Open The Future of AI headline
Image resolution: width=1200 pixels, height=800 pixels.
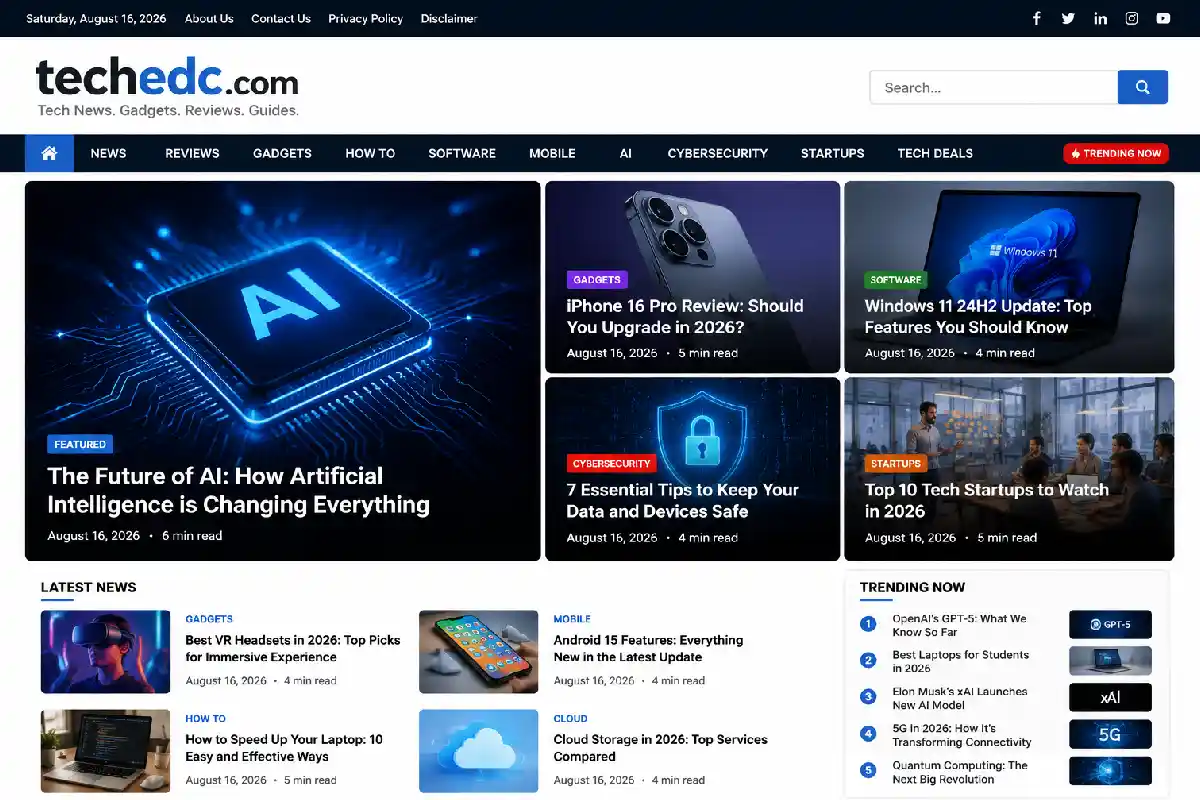pyautogui.click(x=238, y=490)
